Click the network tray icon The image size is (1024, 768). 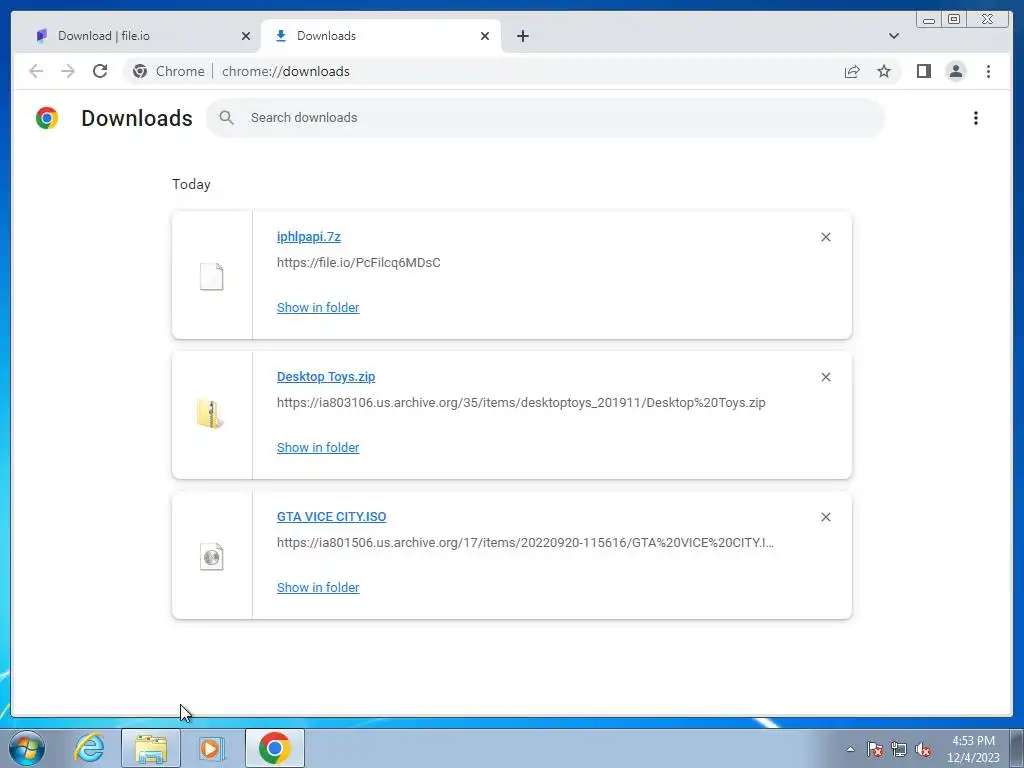[x=899, y=750]
